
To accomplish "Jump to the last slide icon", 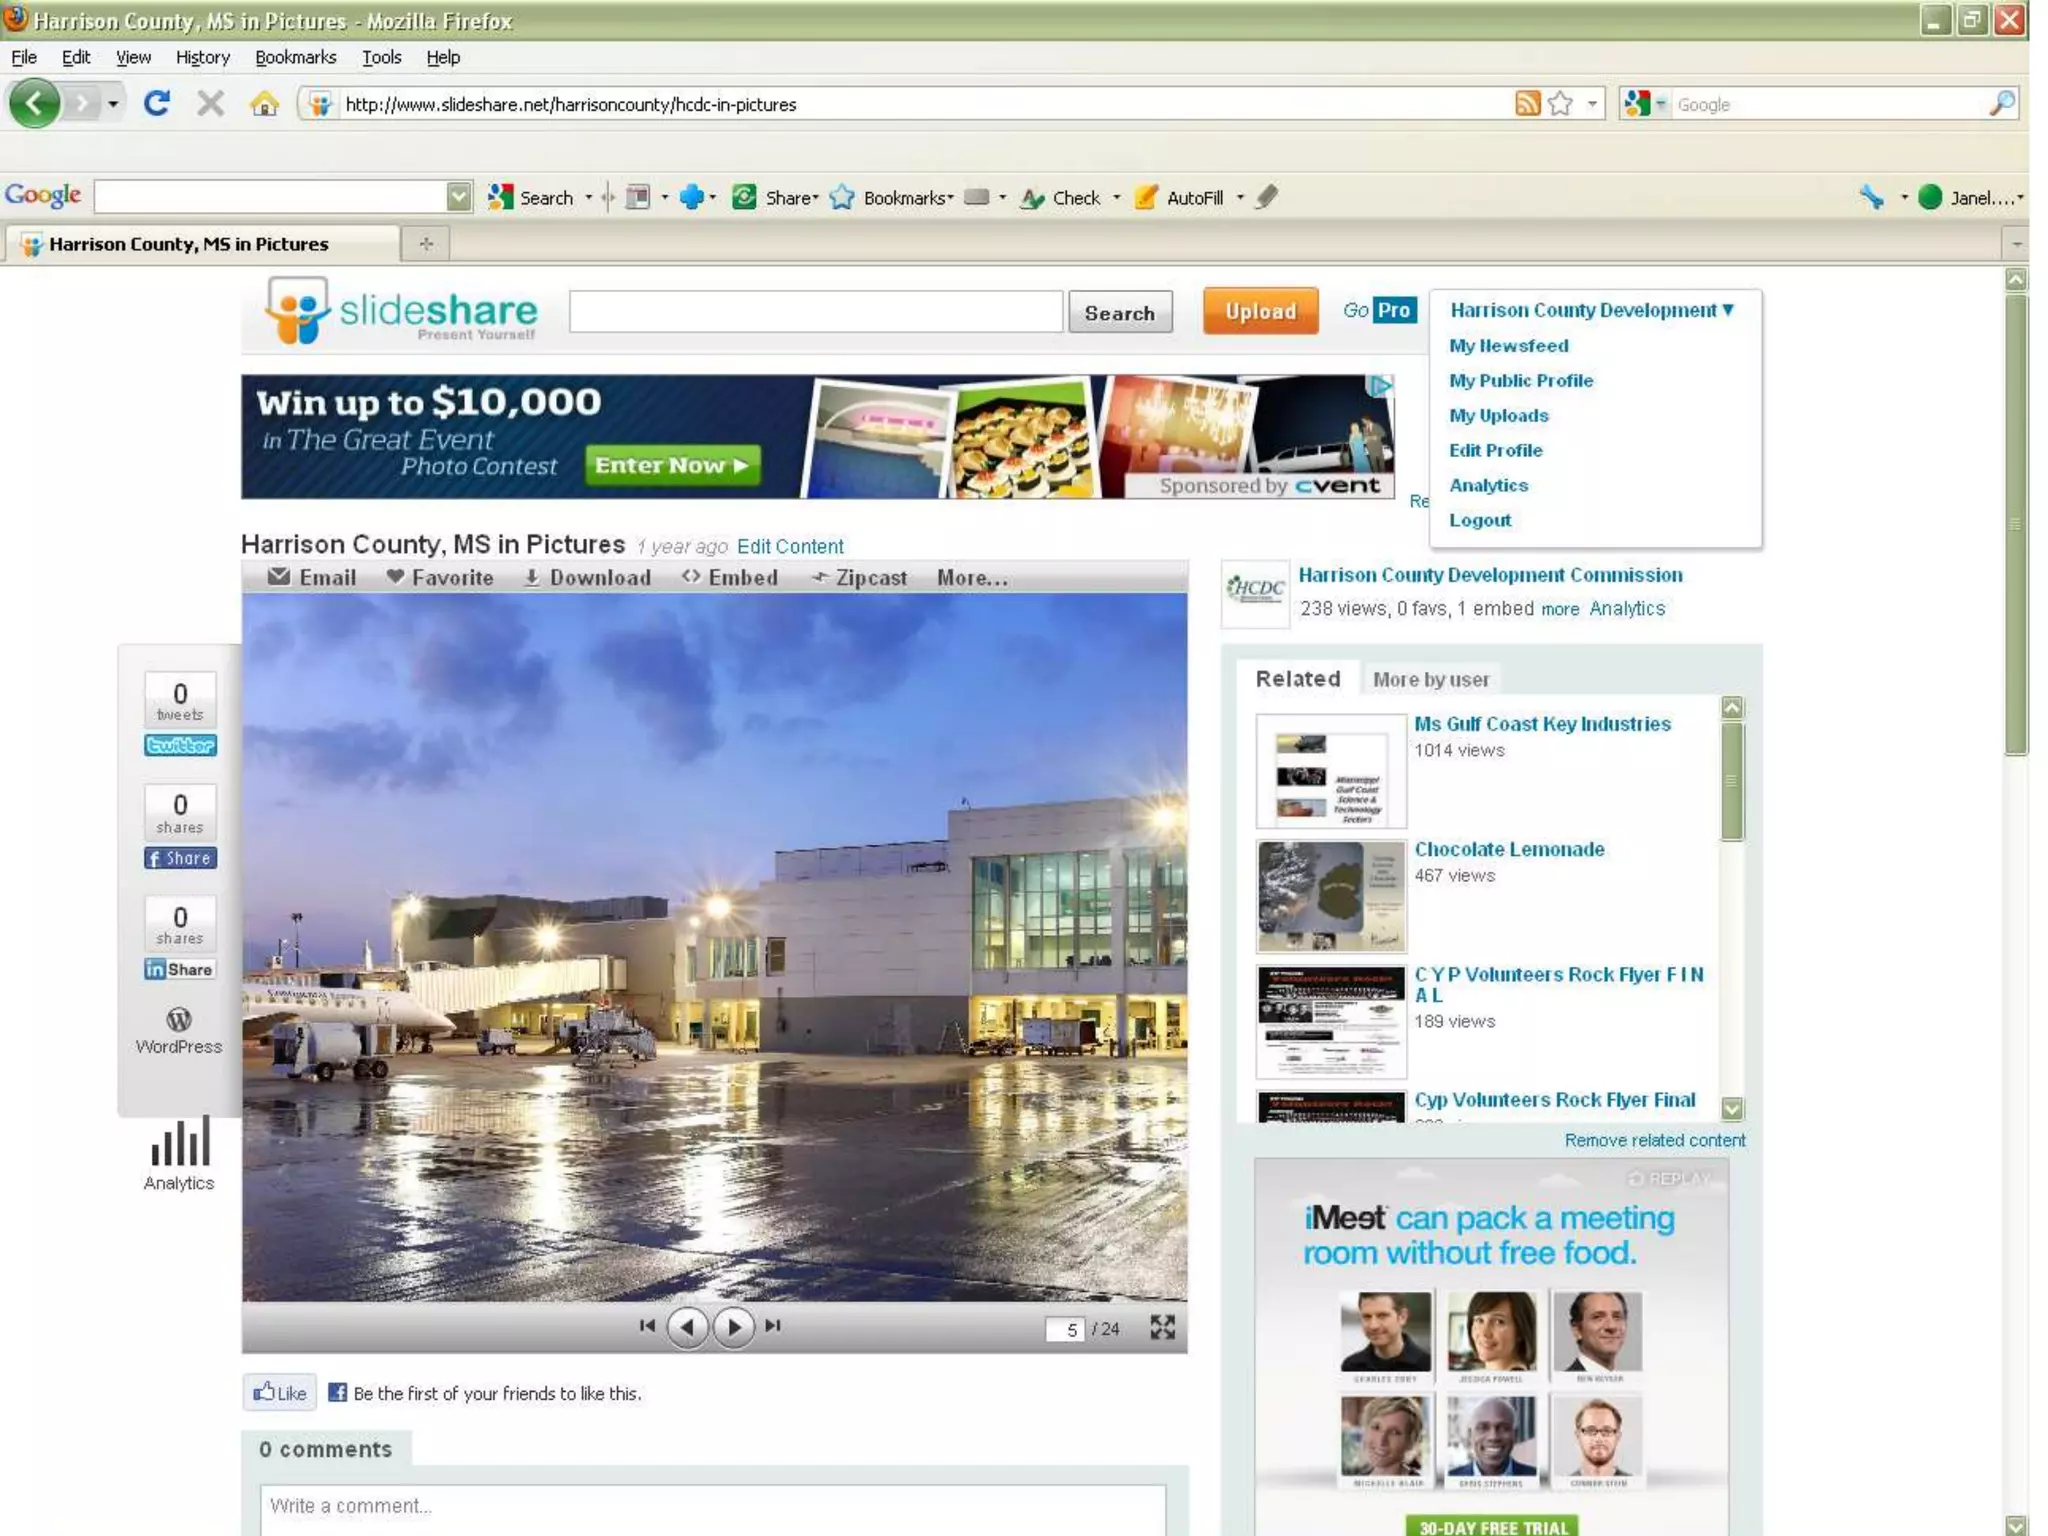I will (773, 1326).
